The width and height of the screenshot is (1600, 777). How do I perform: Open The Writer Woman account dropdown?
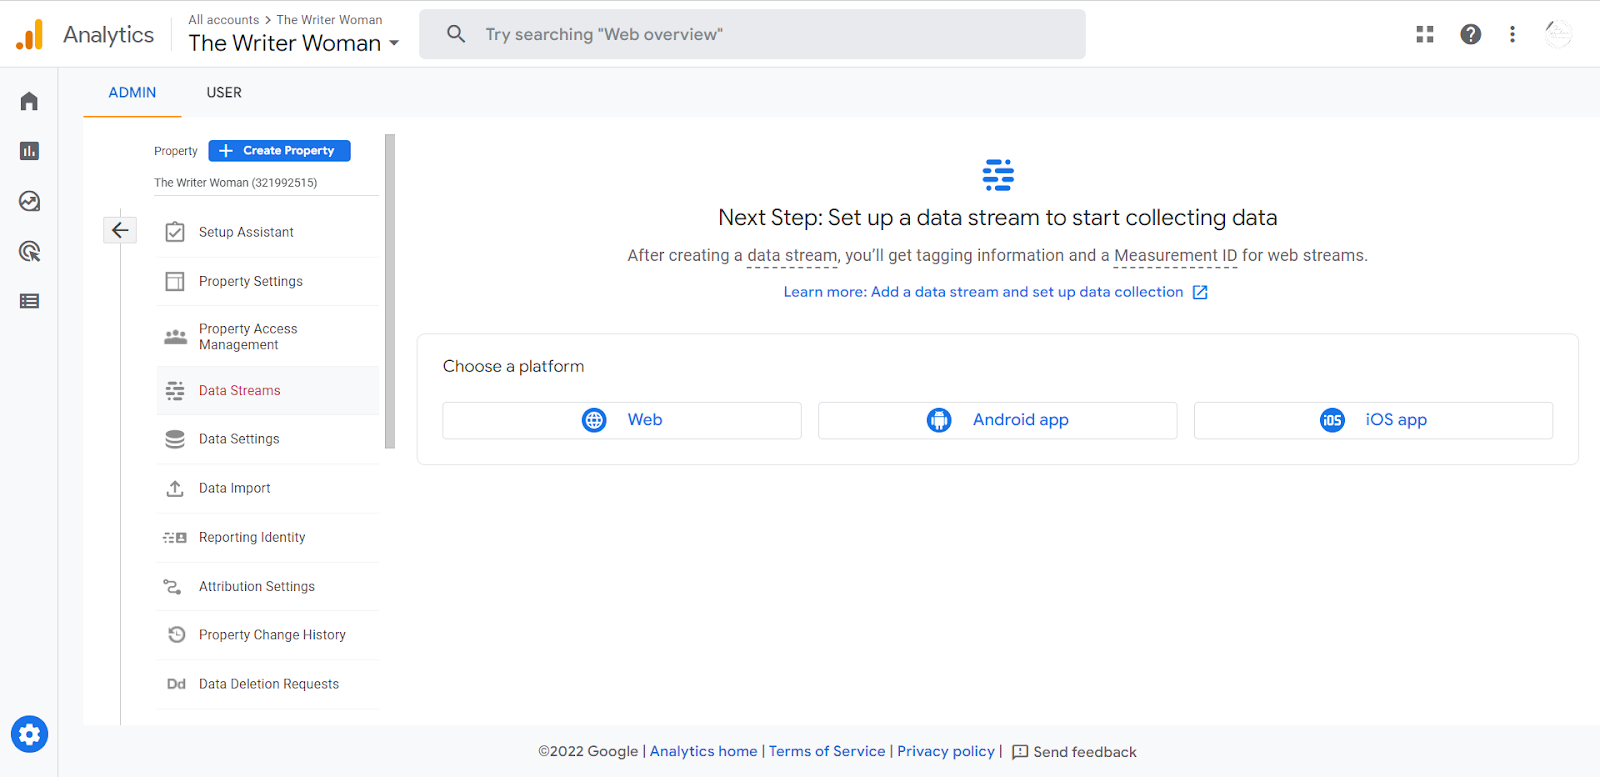tap(294, 43)
